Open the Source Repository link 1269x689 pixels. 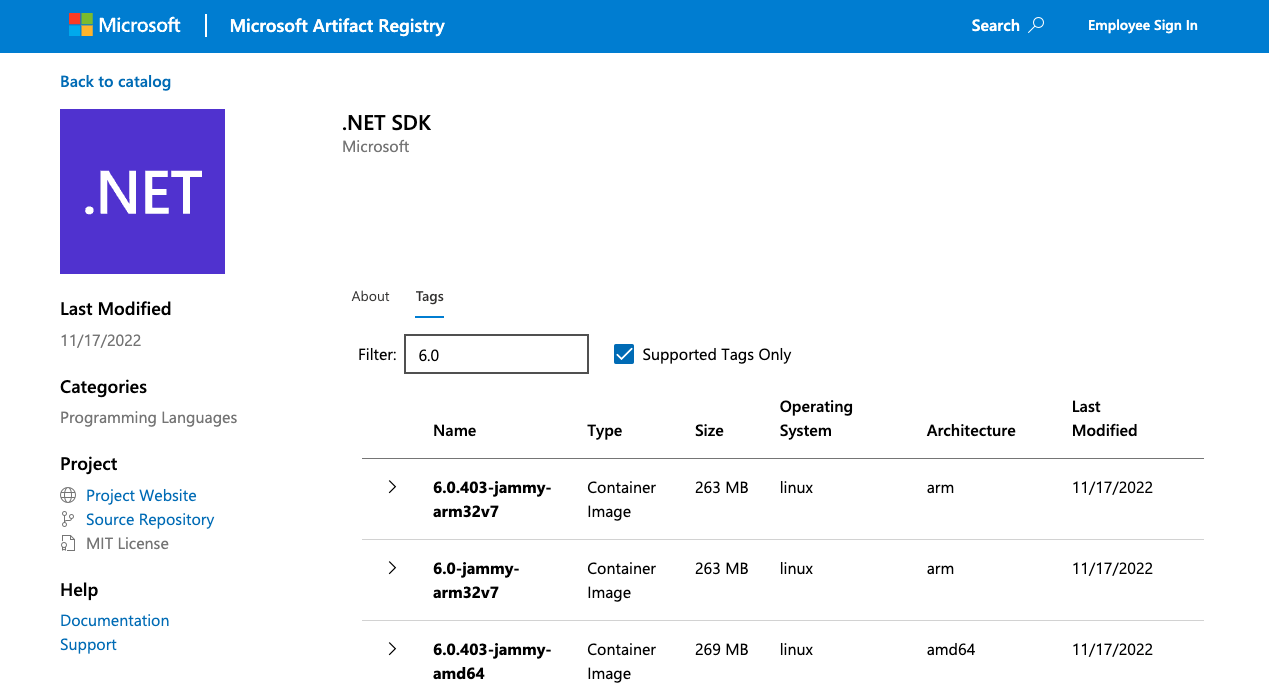point(150,519)
